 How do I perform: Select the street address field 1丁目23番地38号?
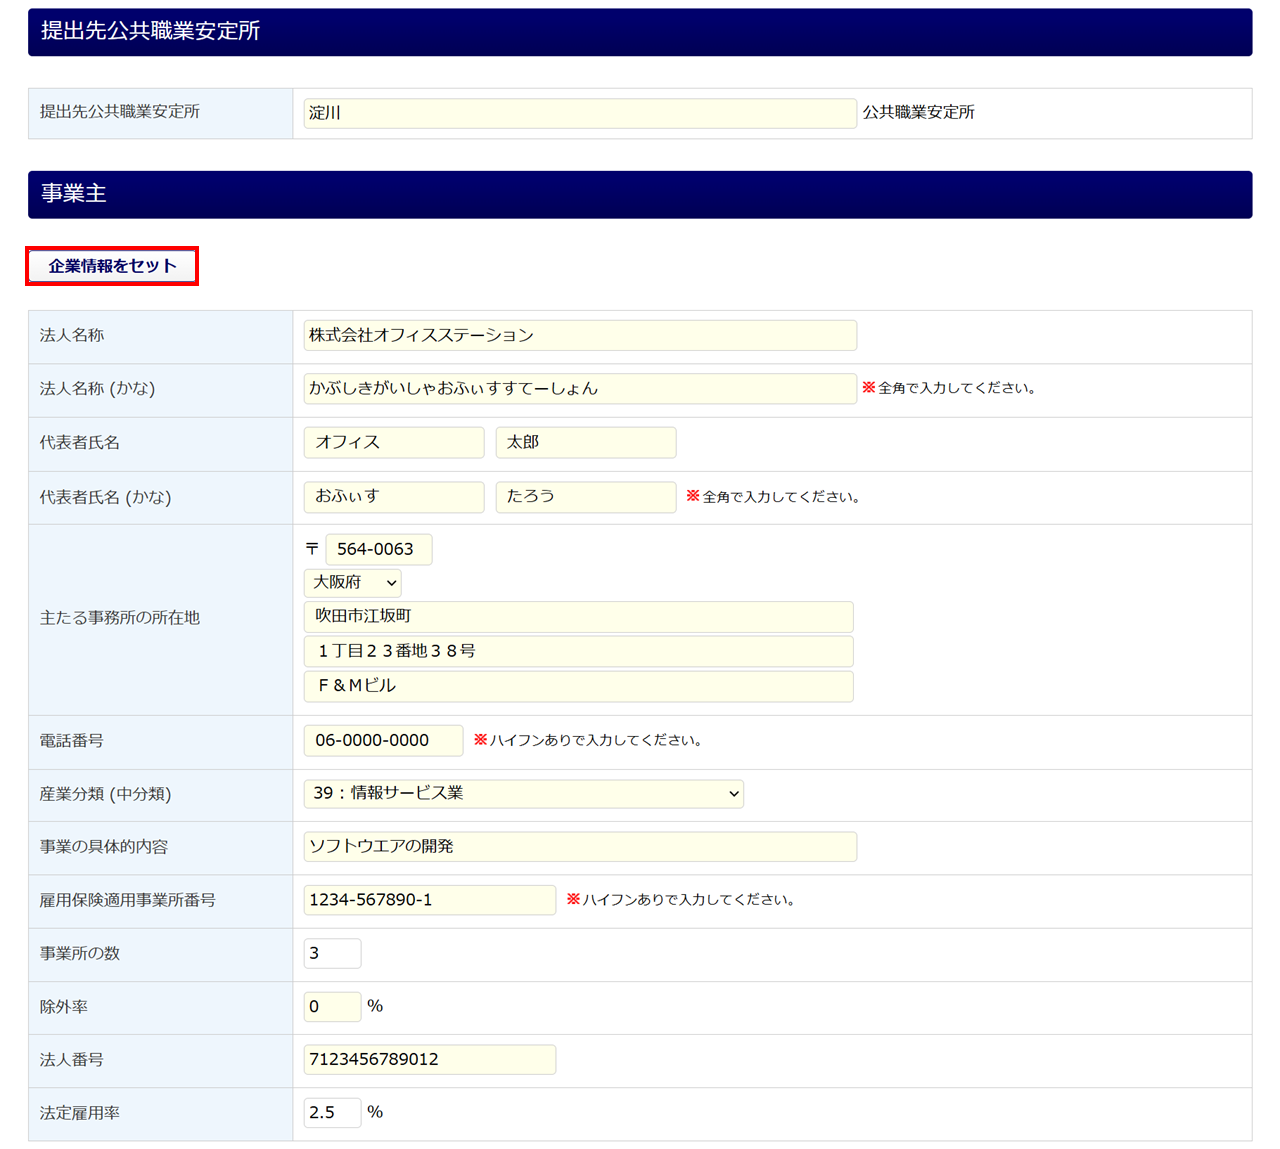(578, 651)
